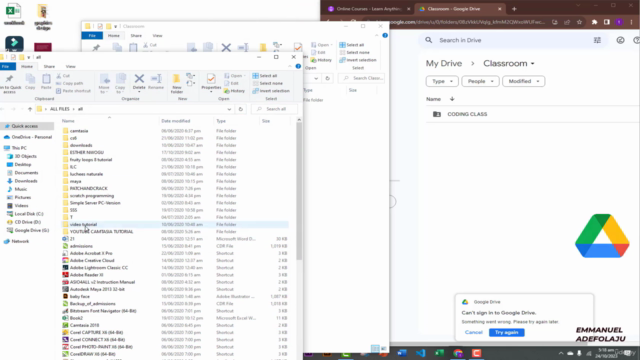Click Select none in front Explorer ribbon
Screen dimensions: 640x360
click(267, 83)
